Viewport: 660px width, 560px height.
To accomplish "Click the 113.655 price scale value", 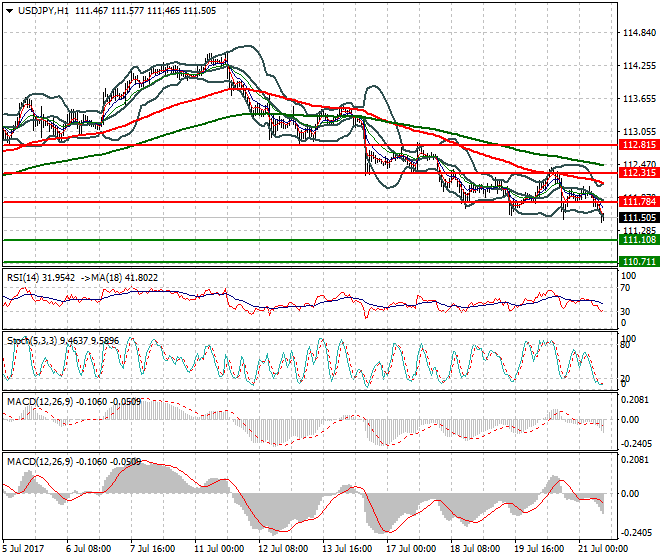I will [639, 99].
